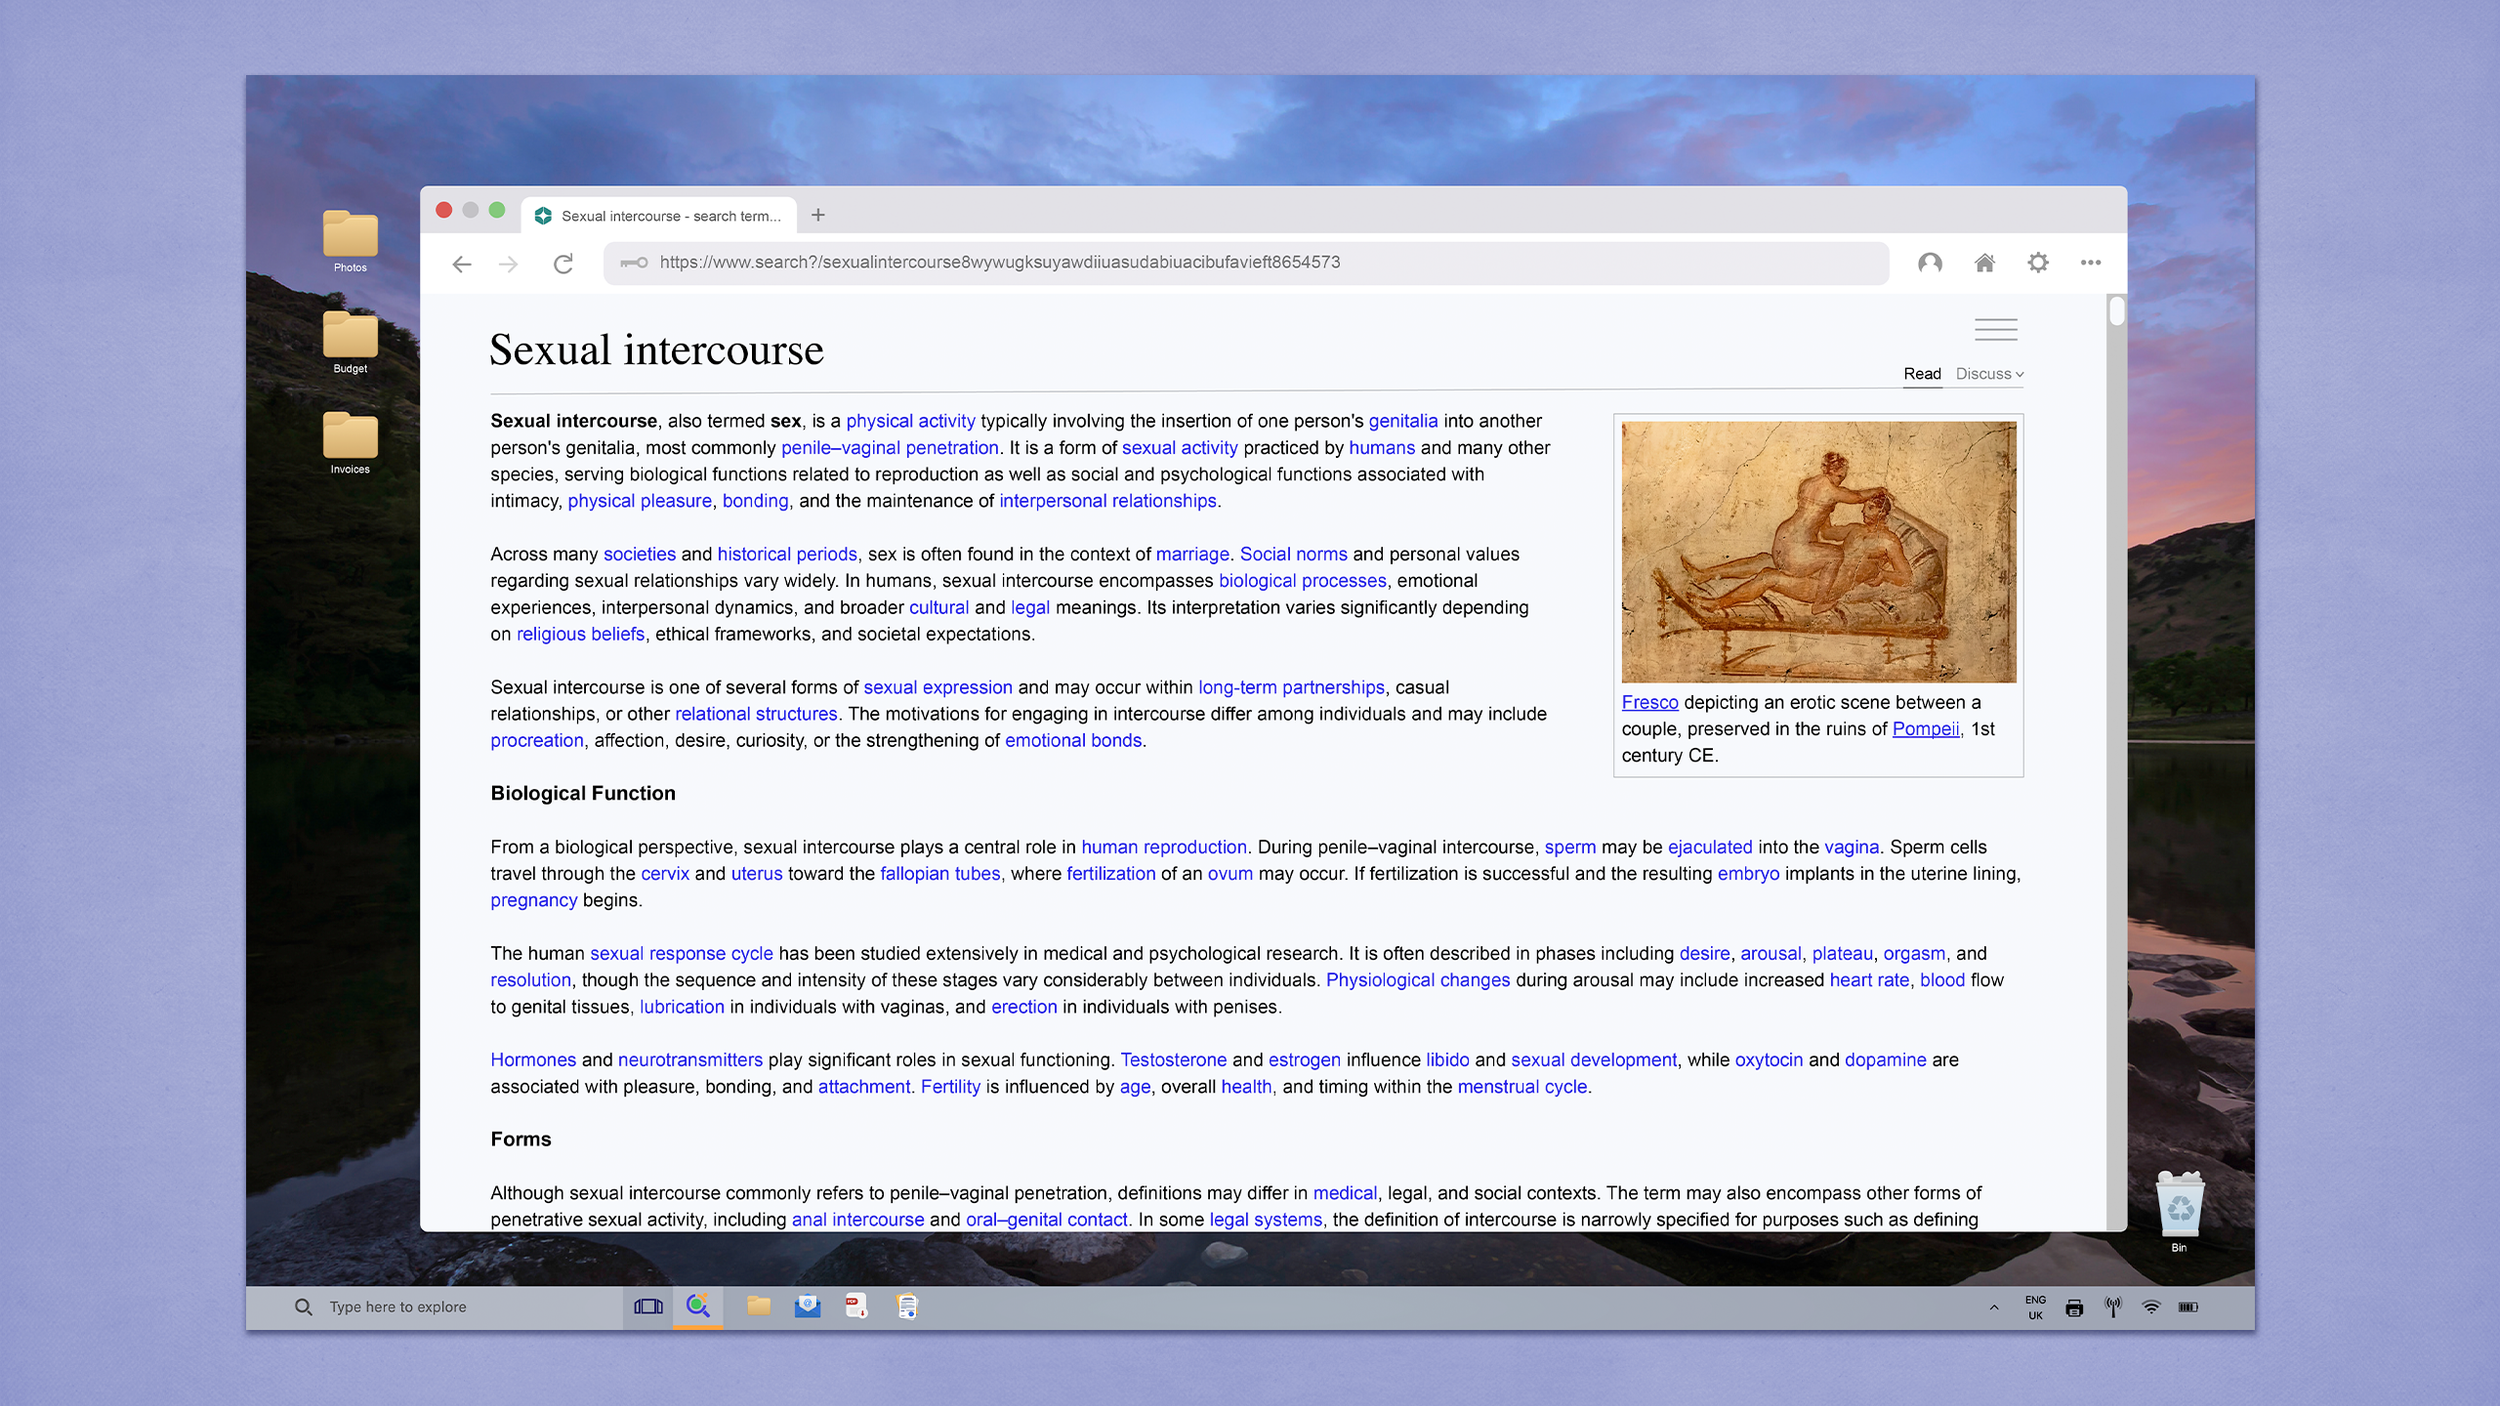Screen dimensions: 2500x1406
Task: Open the mail app in taskbar
Action: (x=807, y=1306)
